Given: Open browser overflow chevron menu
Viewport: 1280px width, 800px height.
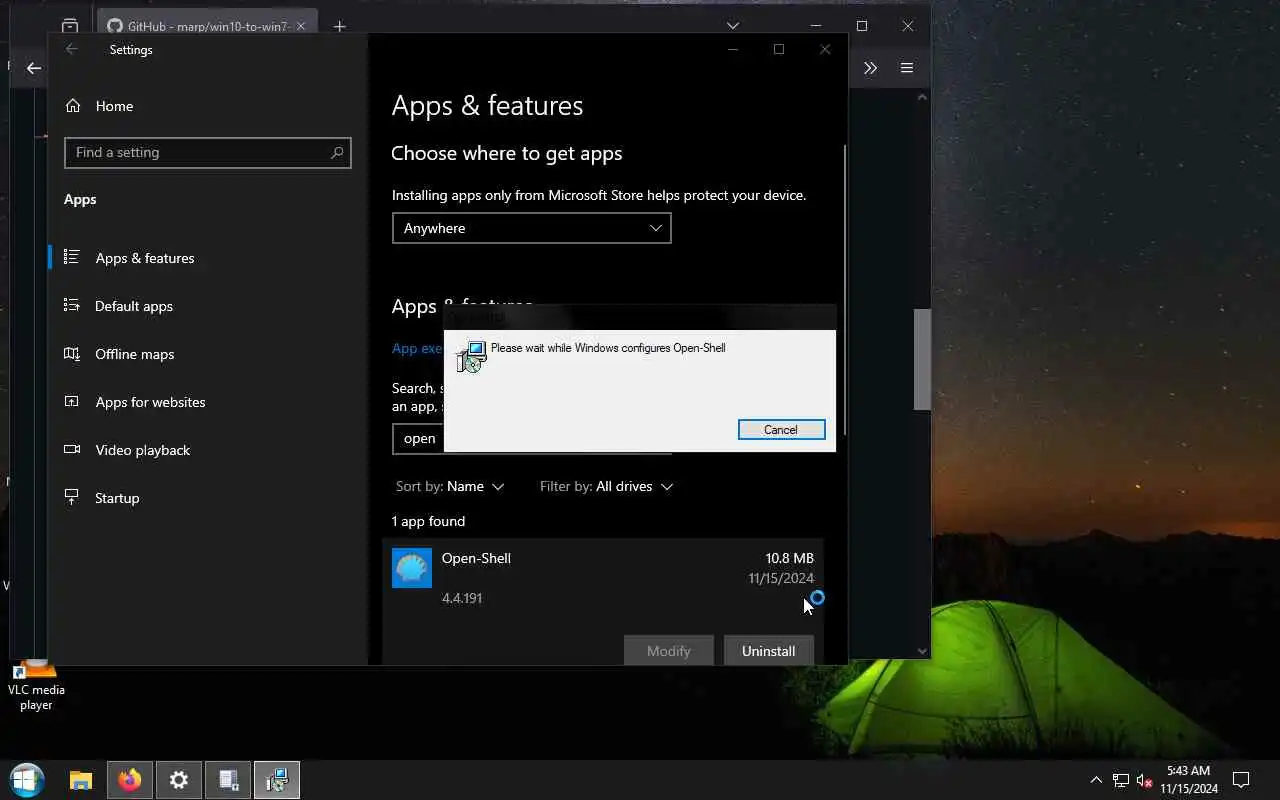Looking at the screenshot, I should click(870, 68).
